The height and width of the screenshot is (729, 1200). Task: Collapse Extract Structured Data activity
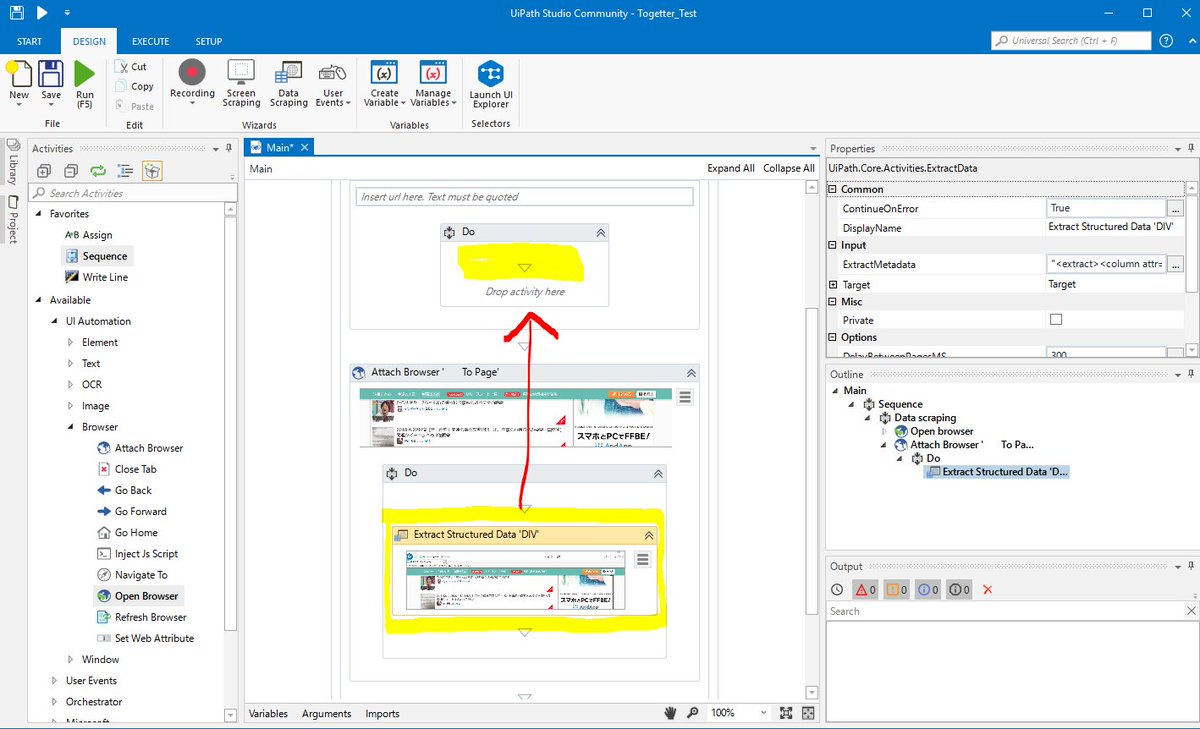(x=648, y=535)
